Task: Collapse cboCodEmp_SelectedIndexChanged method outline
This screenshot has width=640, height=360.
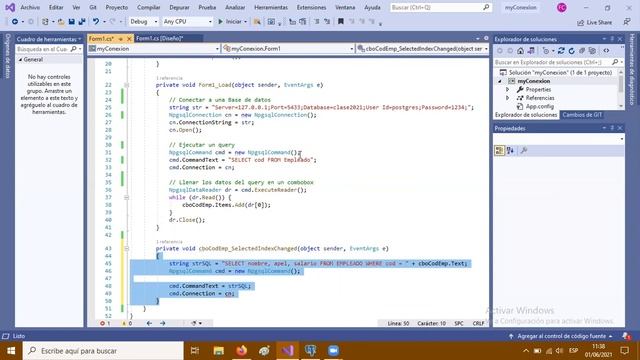Action: [x=127, y=249]
